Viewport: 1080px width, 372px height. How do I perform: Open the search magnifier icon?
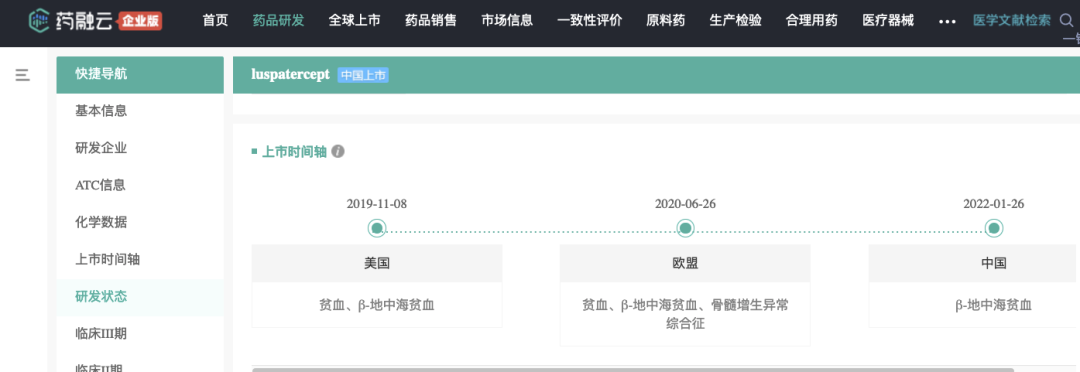click(1067, 21)
